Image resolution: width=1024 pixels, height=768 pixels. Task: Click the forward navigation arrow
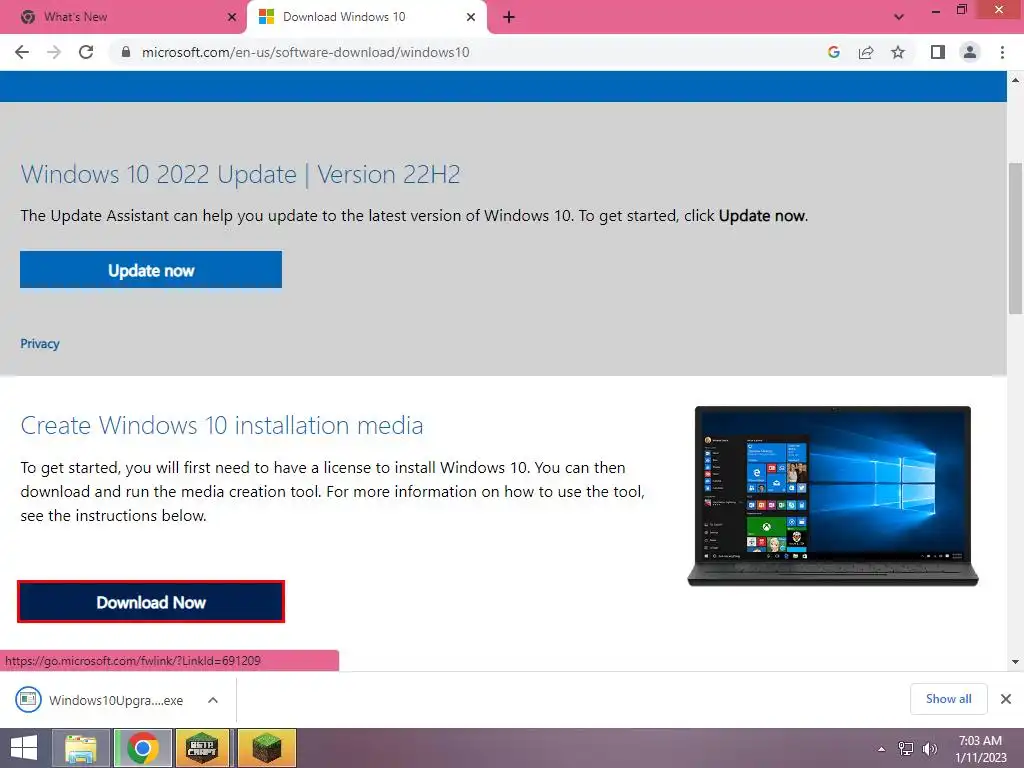click(54, 52)
